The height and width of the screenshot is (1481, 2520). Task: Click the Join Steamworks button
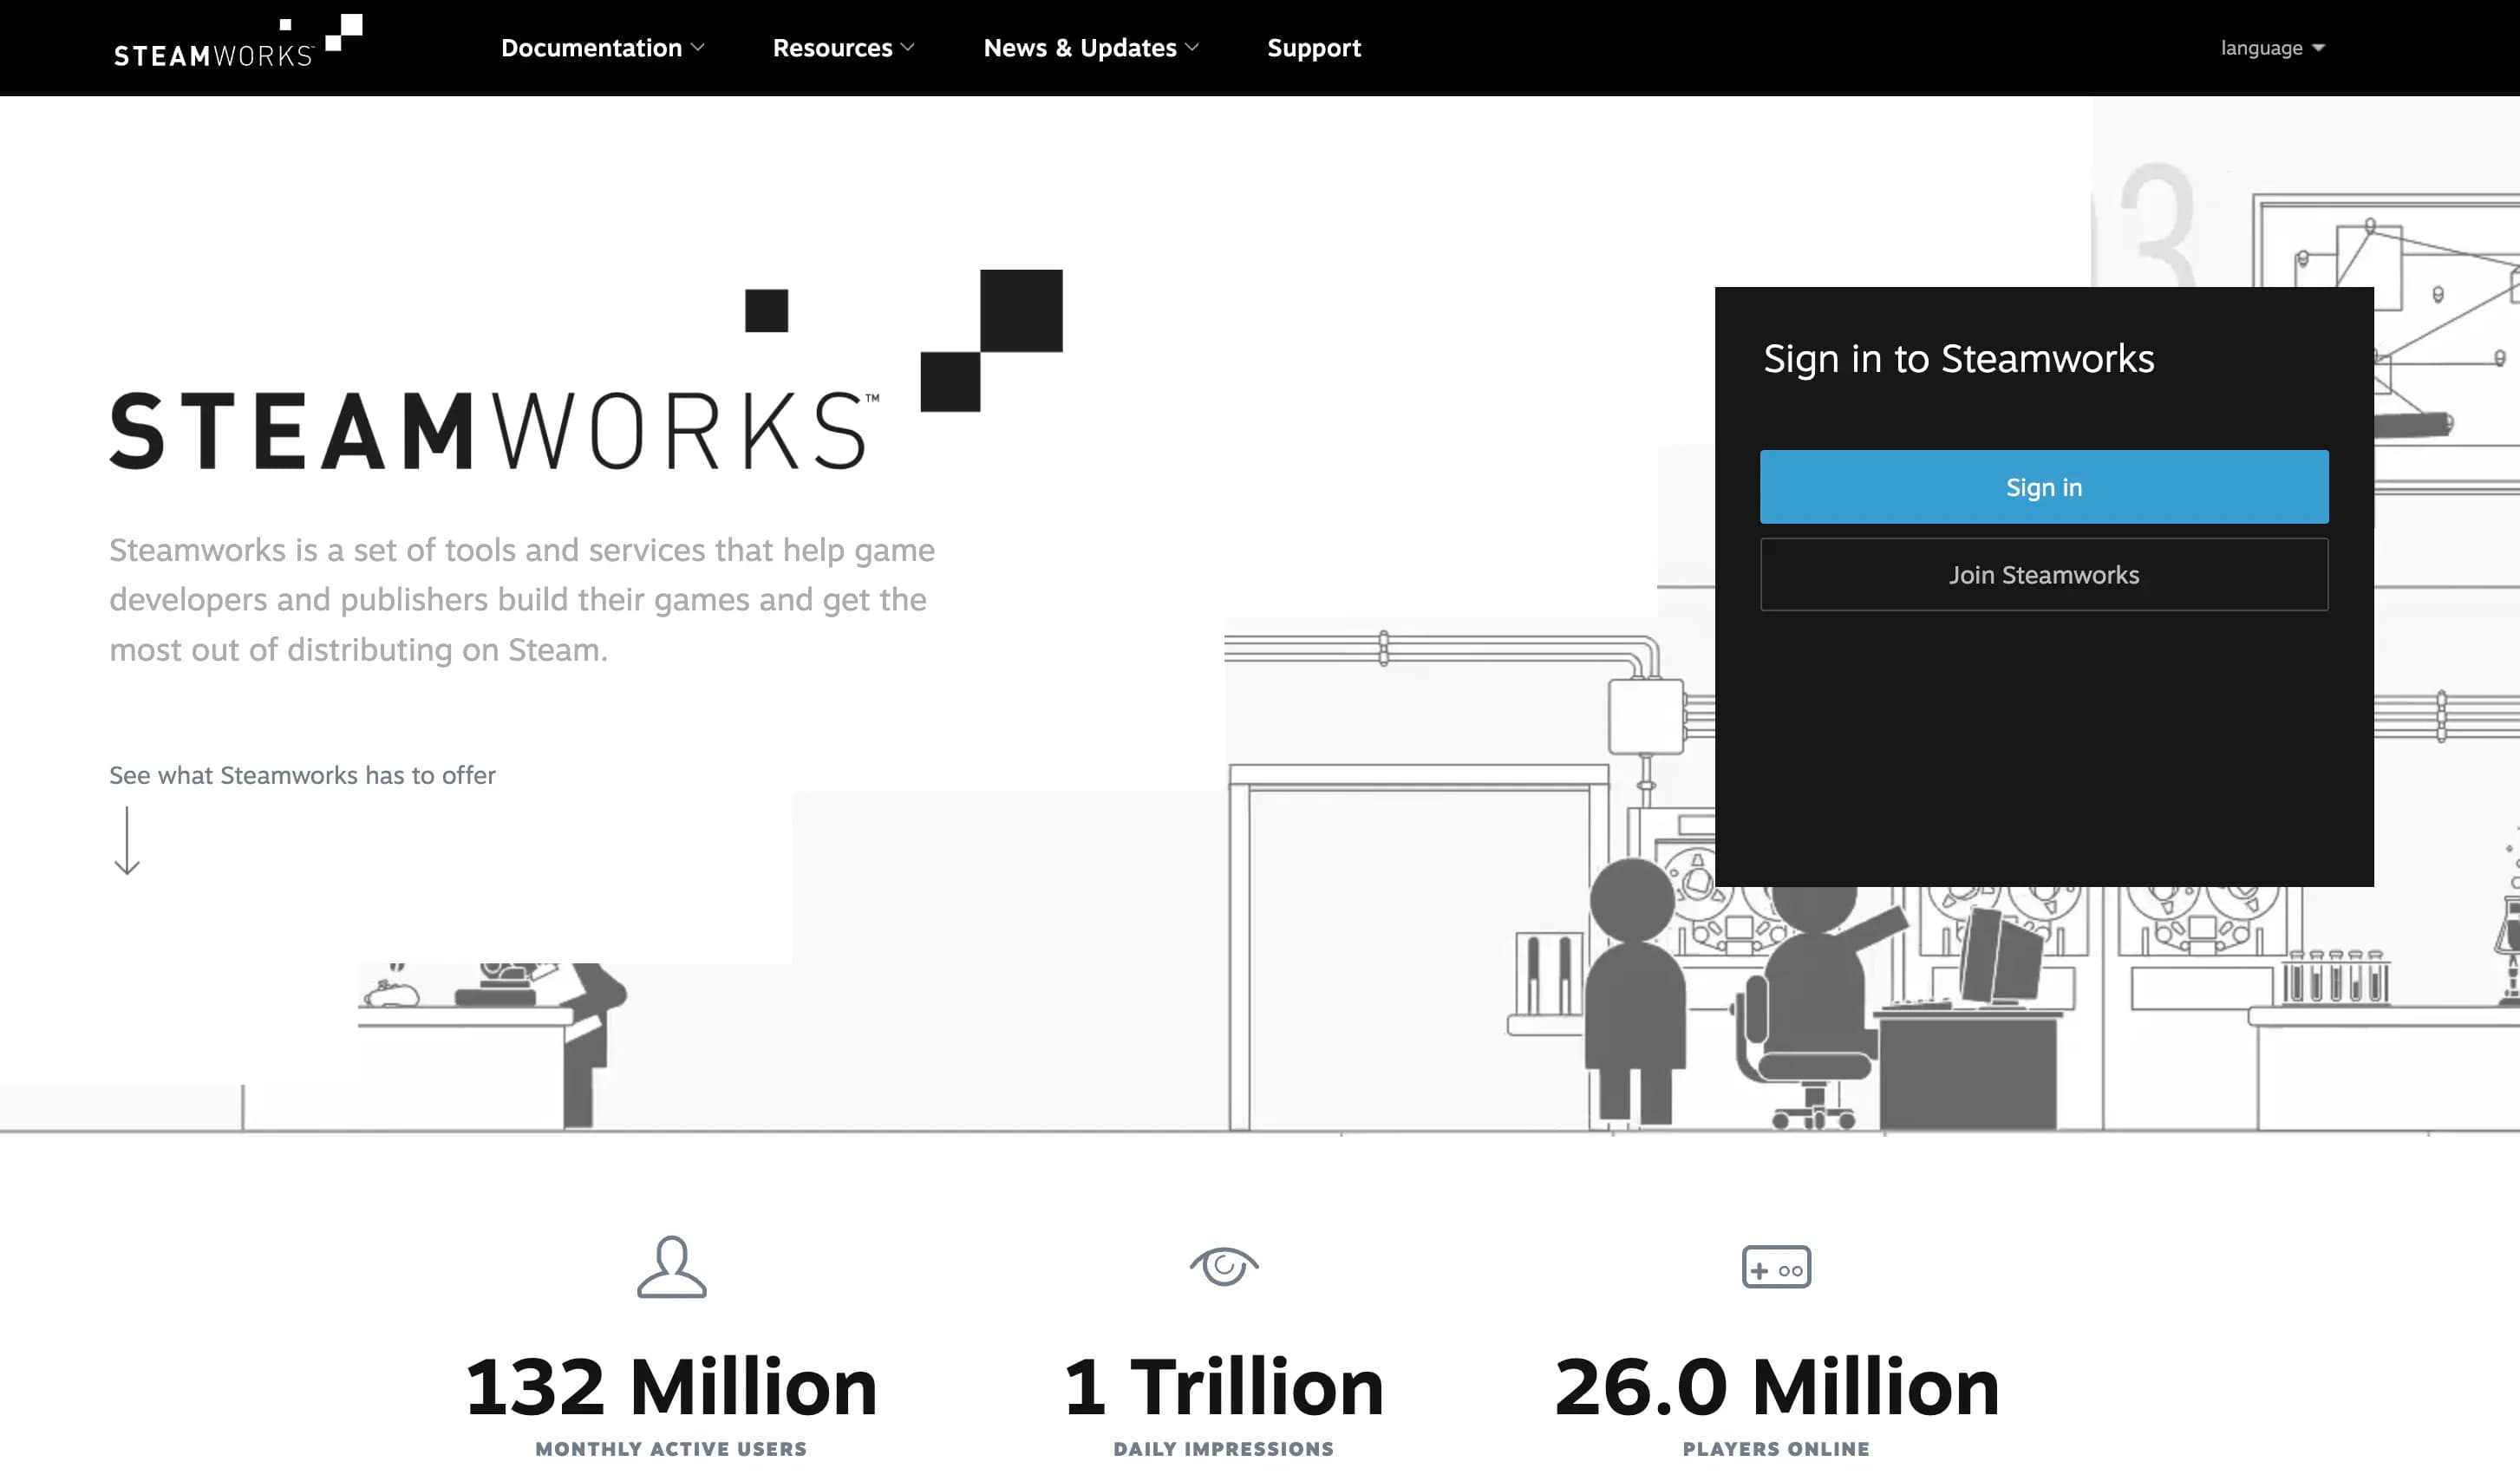2044,574
